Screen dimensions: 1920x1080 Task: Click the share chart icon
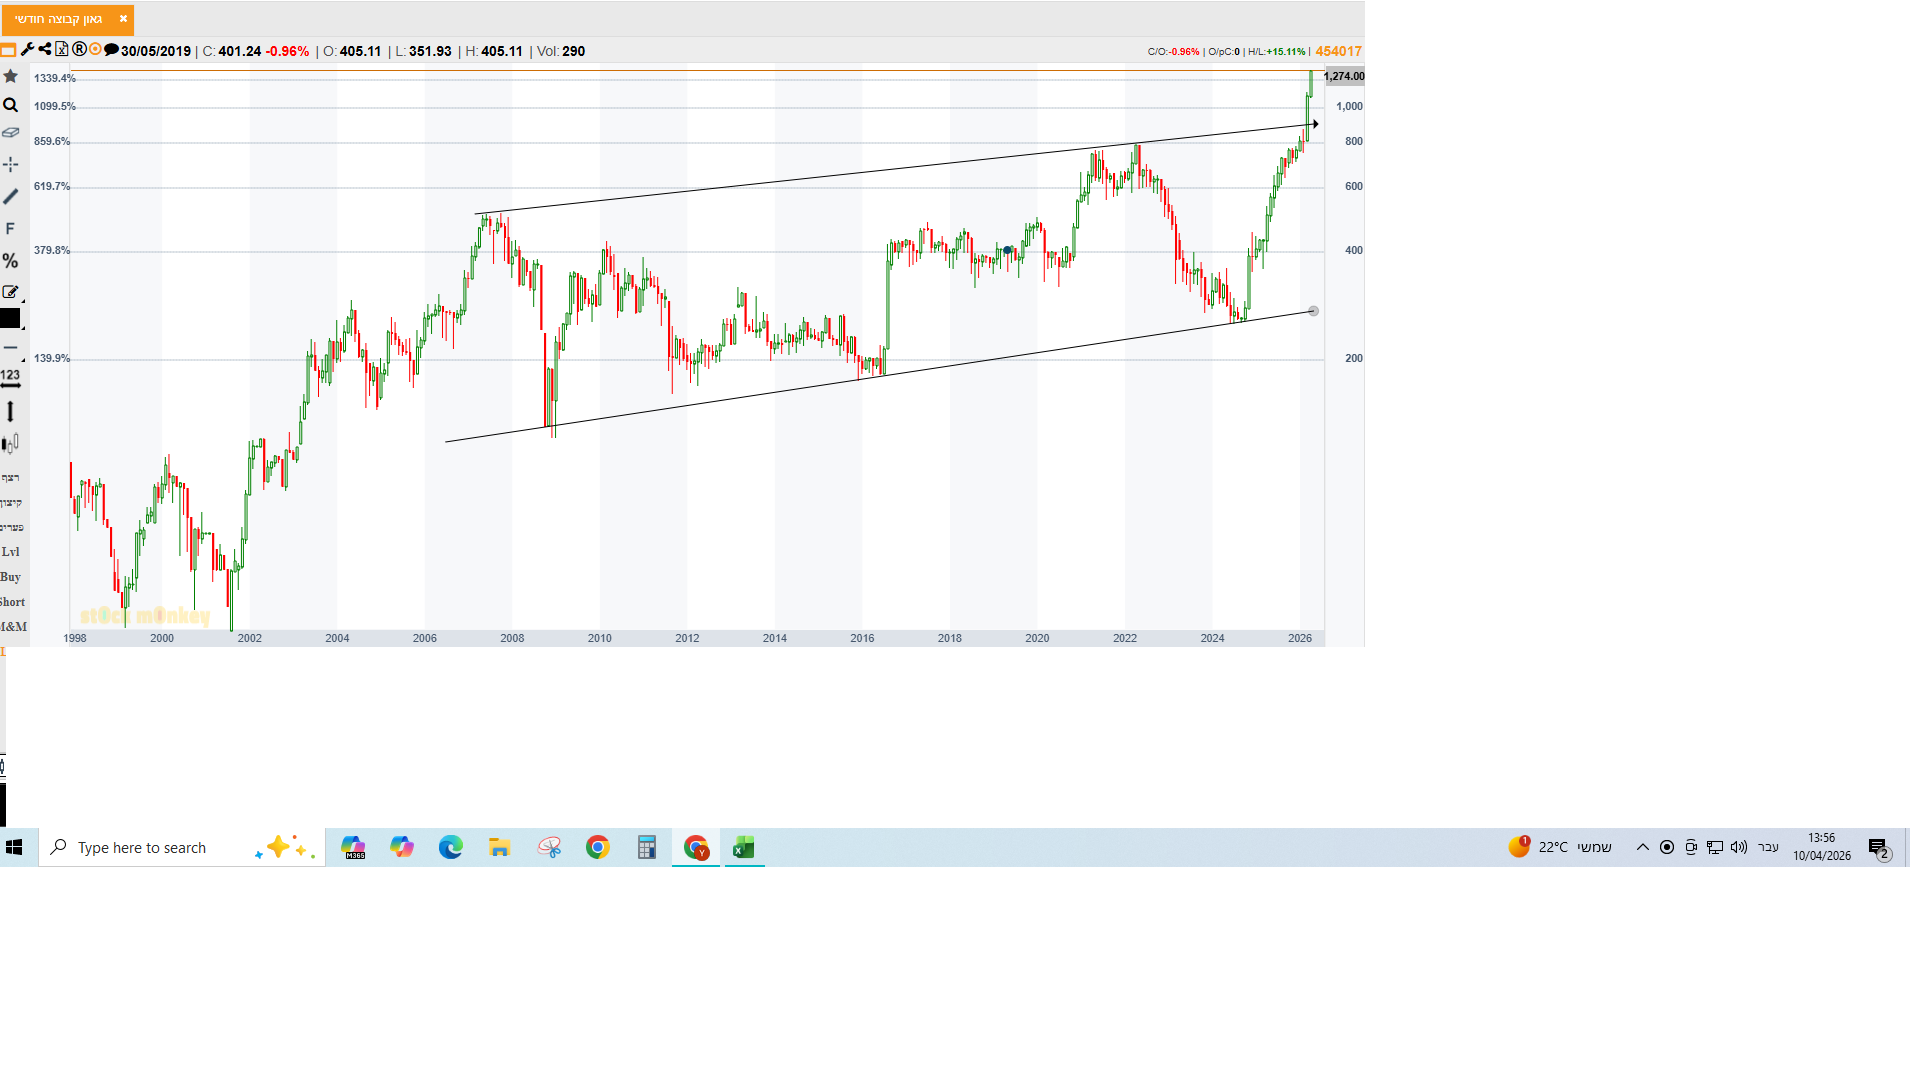45,50
